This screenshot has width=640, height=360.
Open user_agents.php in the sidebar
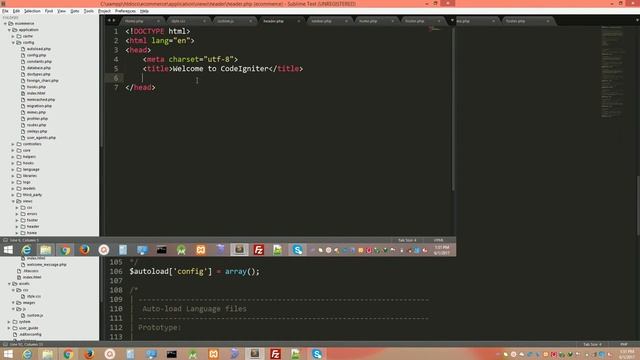41,138
